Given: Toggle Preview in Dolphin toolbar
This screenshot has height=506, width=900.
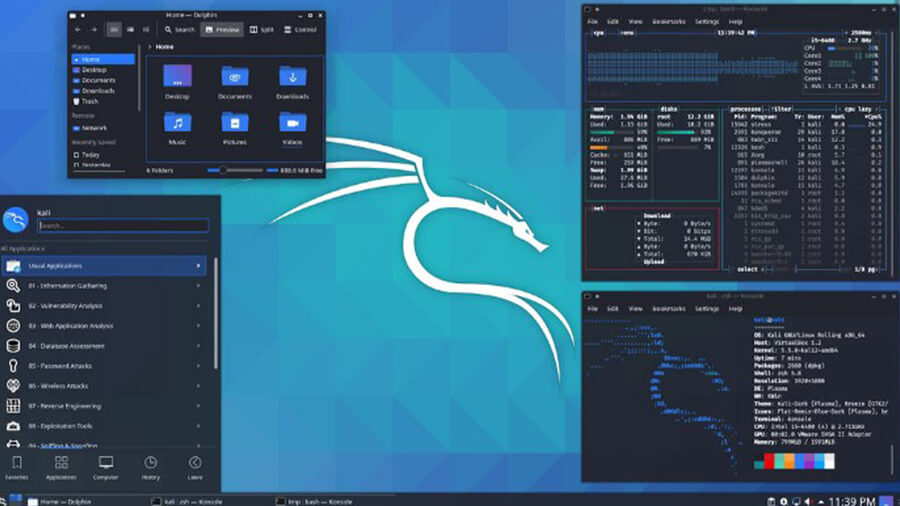Looking at the screenshot, I should tap(222, 29).
